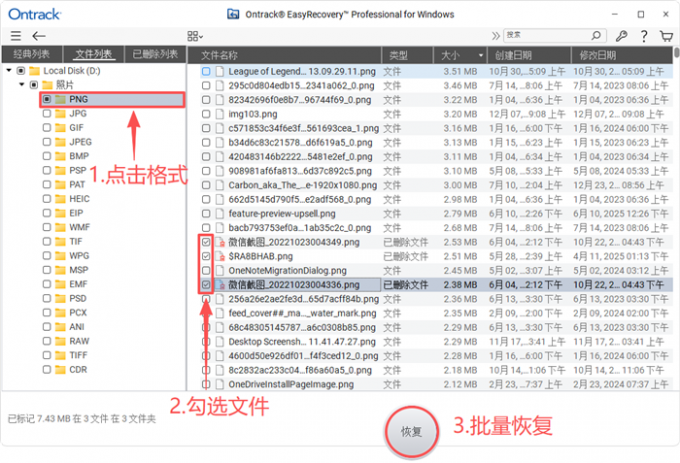The height and width of the screenshot is (463, 680).
Task: Select the JPEG folder in tree
Action: coord(81,142)
